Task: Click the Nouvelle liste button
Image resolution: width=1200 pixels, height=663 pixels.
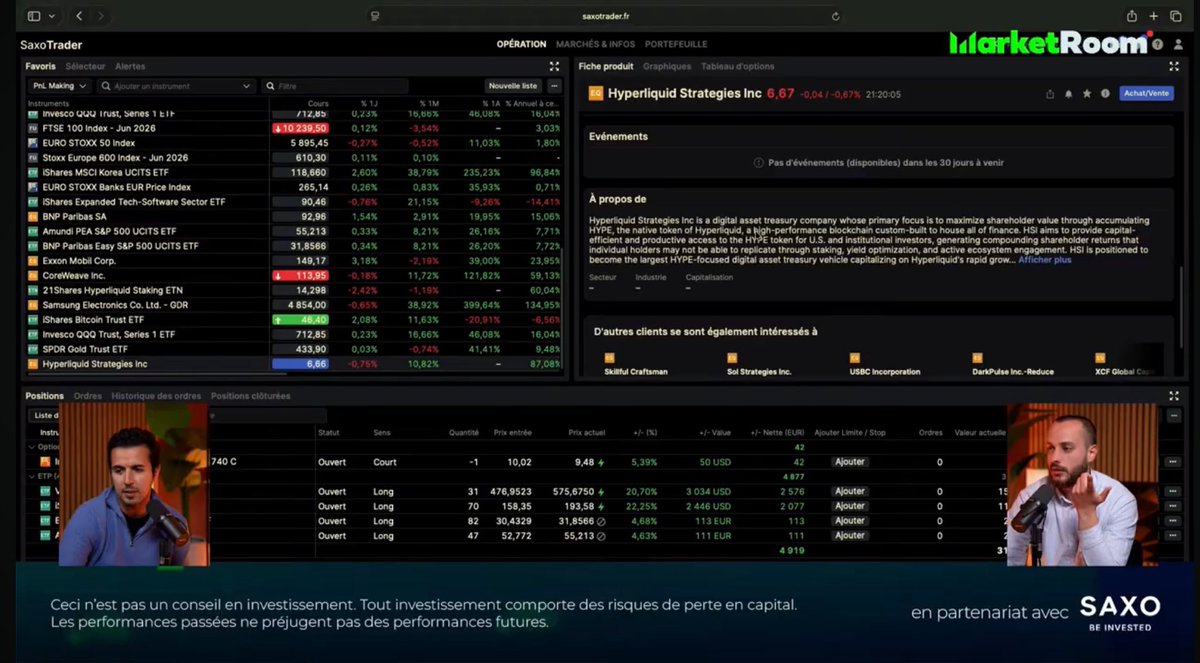Action: [x=513, y=86]
